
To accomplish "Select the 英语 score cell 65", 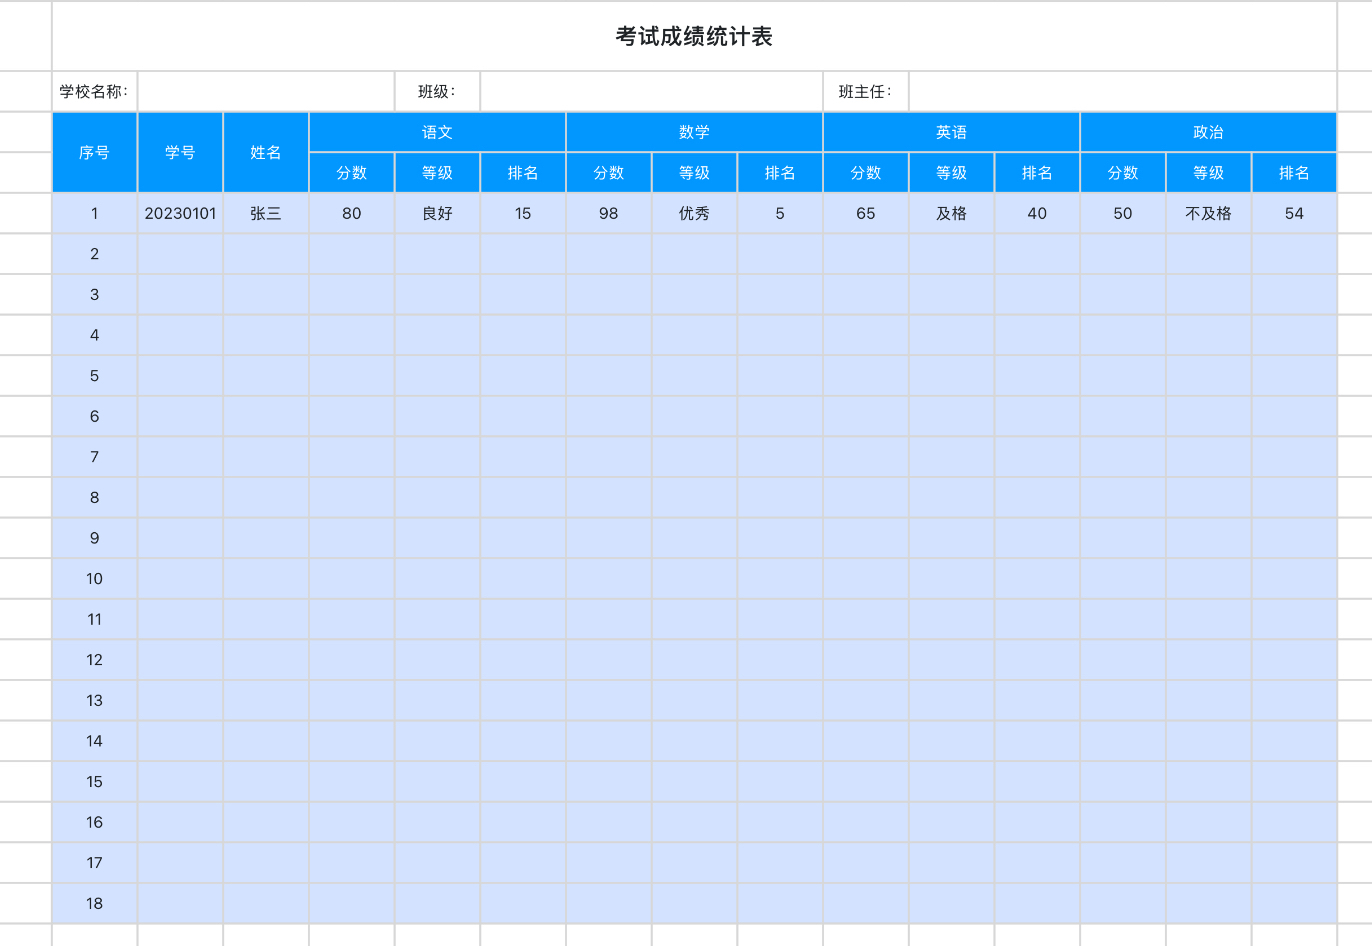I will [x=866, y=213].
